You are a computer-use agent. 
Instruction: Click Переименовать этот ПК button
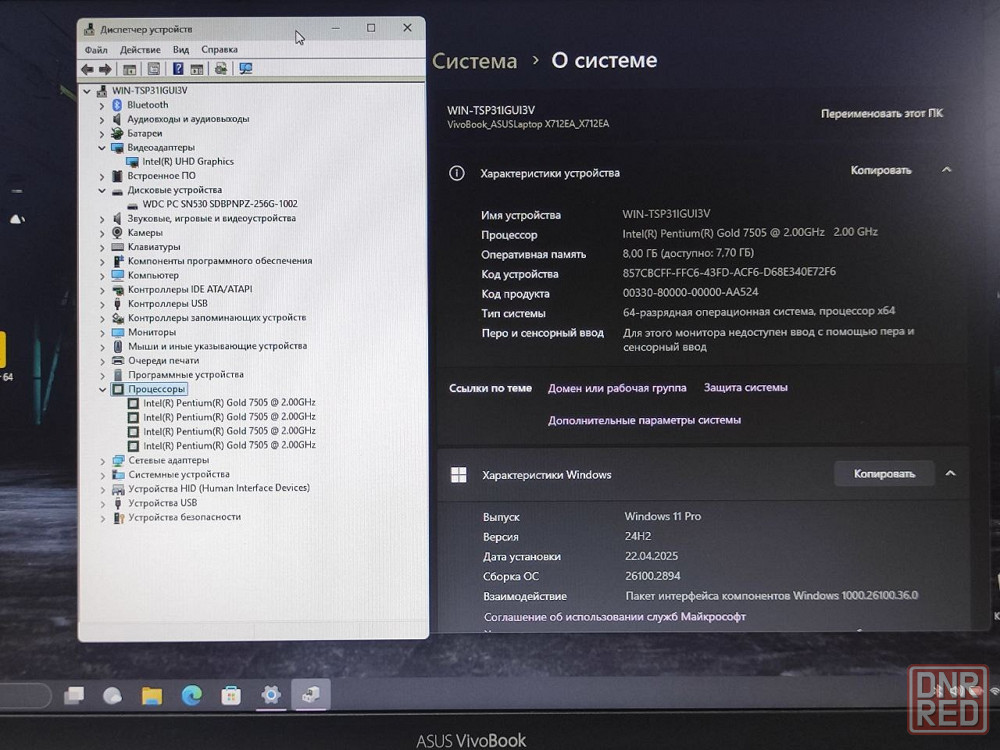881,114
